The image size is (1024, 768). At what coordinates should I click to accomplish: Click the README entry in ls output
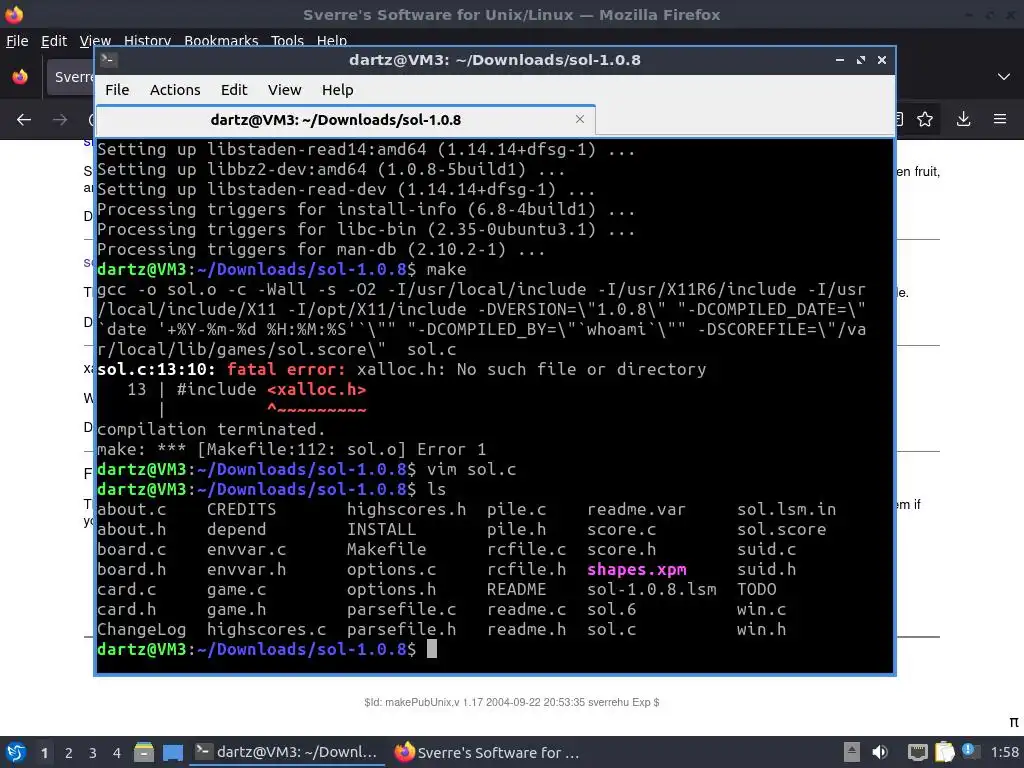pyautogui.click(x=517, y=589)
